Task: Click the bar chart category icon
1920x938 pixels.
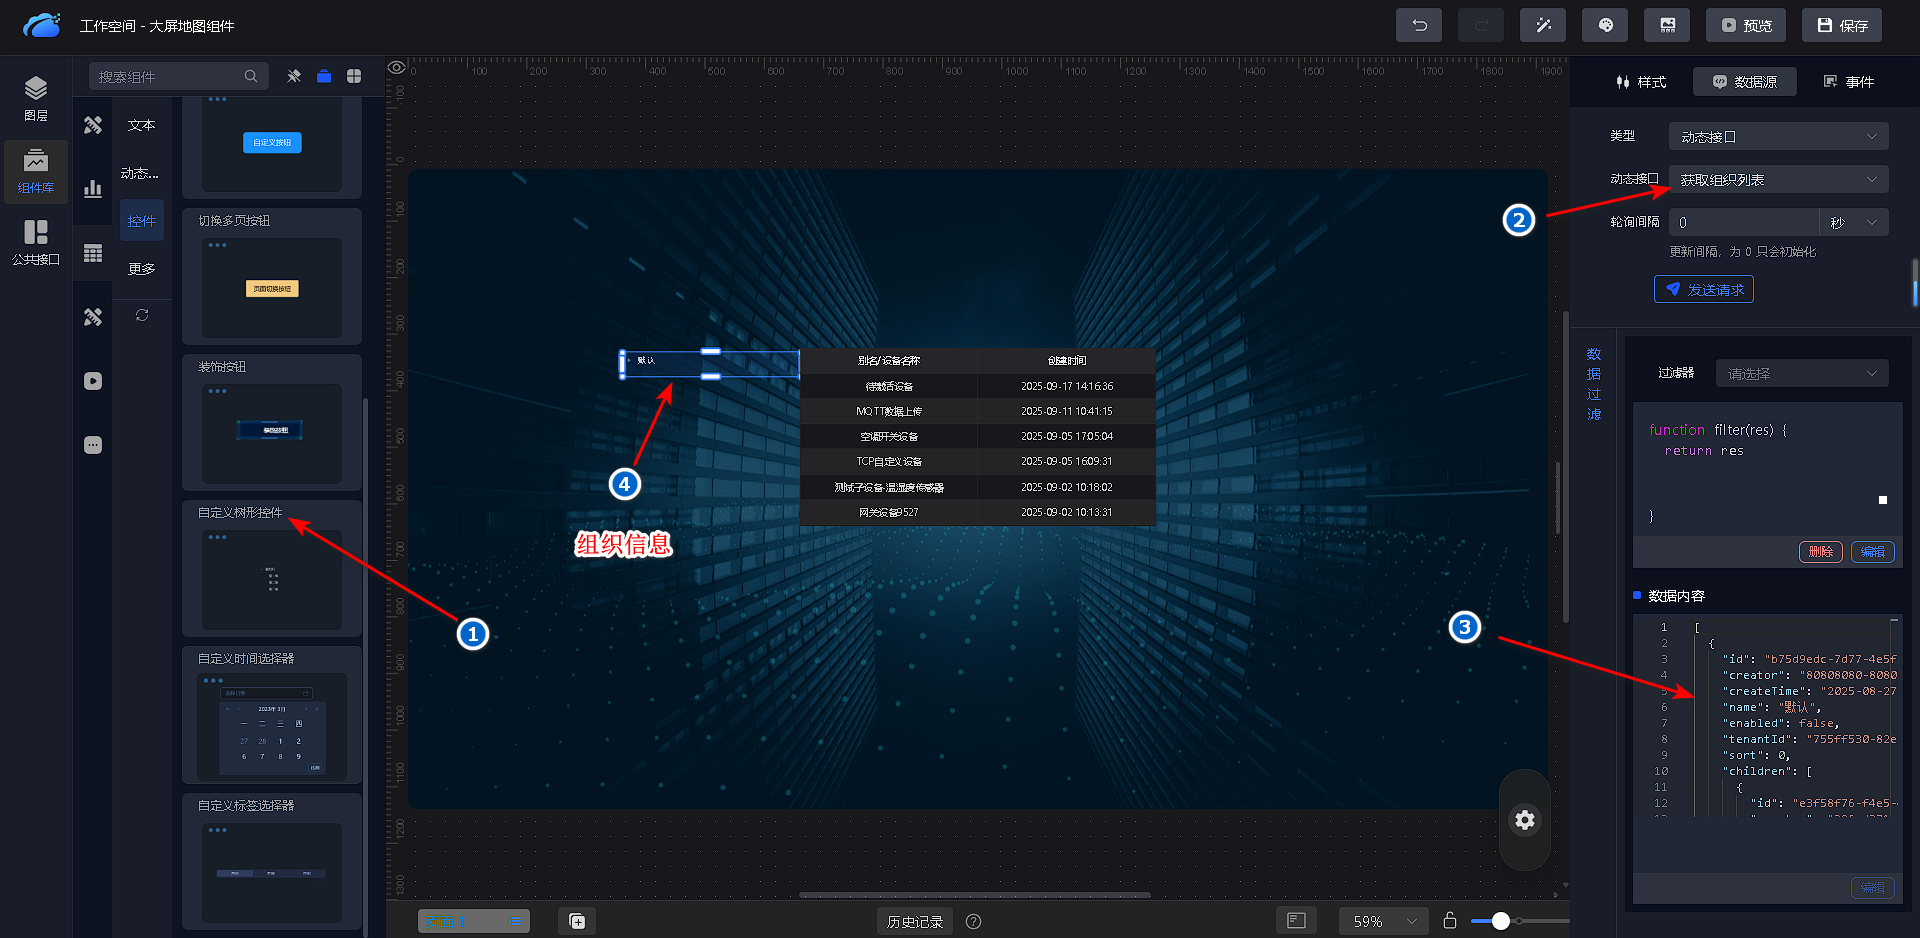Action: pos(93,189)
